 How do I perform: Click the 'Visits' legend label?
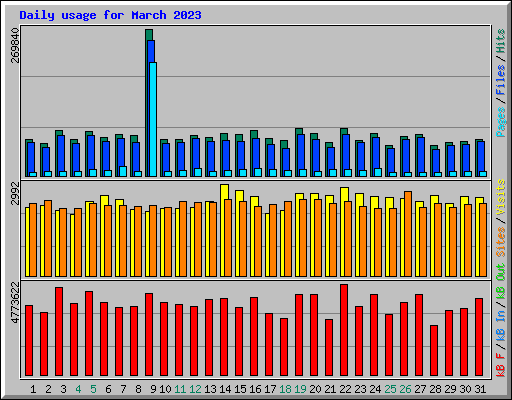tap(501, 198)
